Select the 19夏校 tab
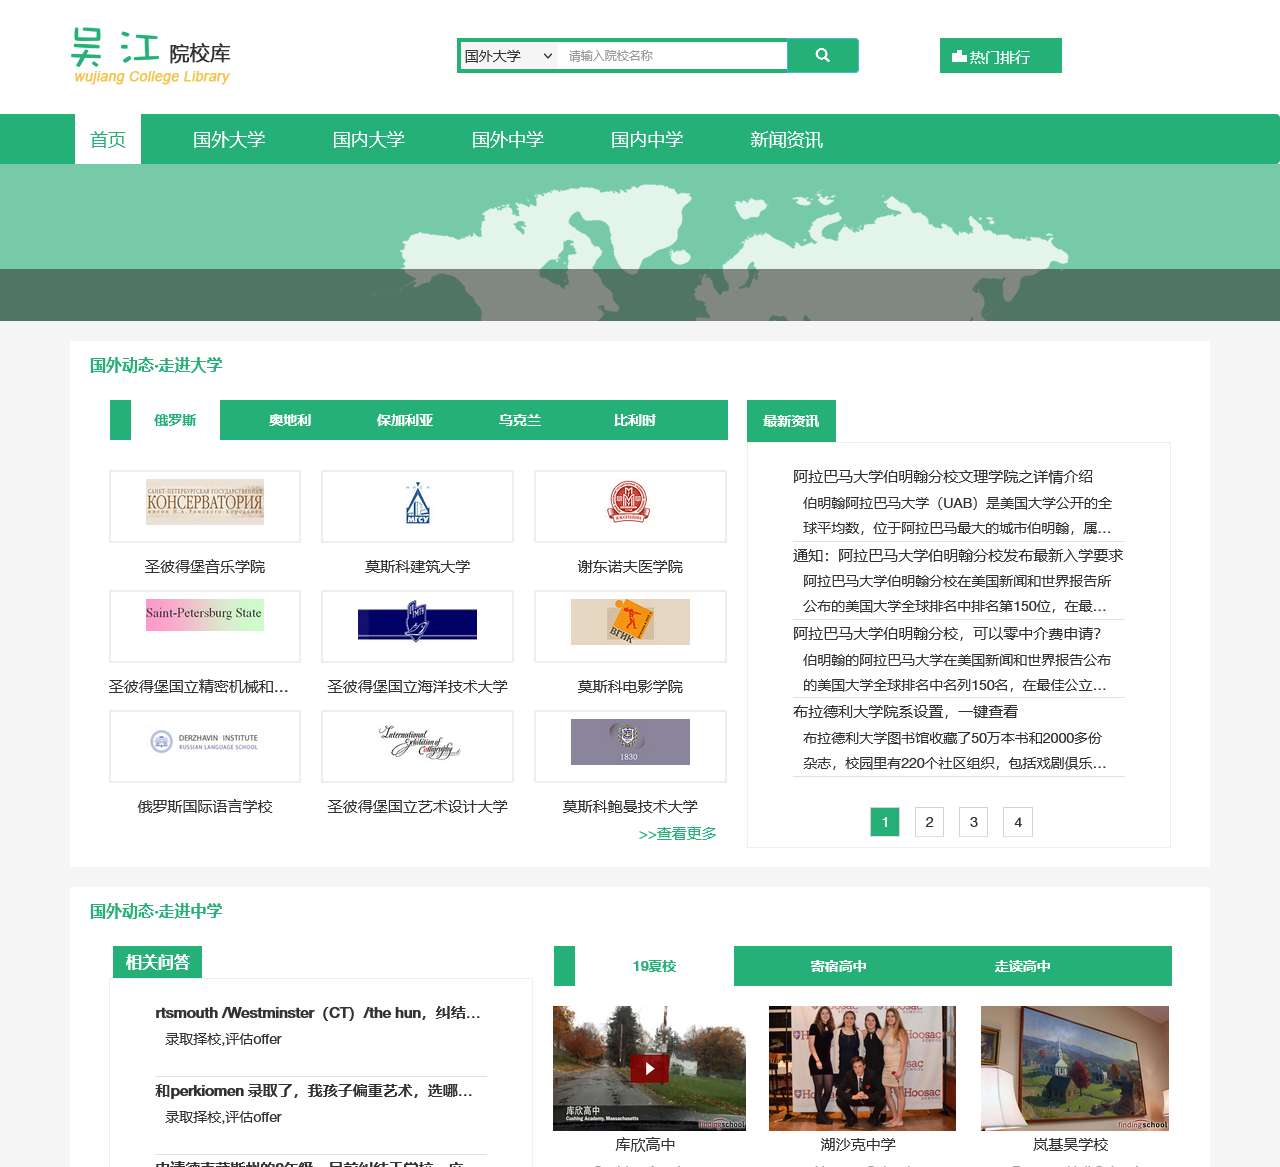The width and height of the screenshot is (1280, 1167). tap(654, 966)
